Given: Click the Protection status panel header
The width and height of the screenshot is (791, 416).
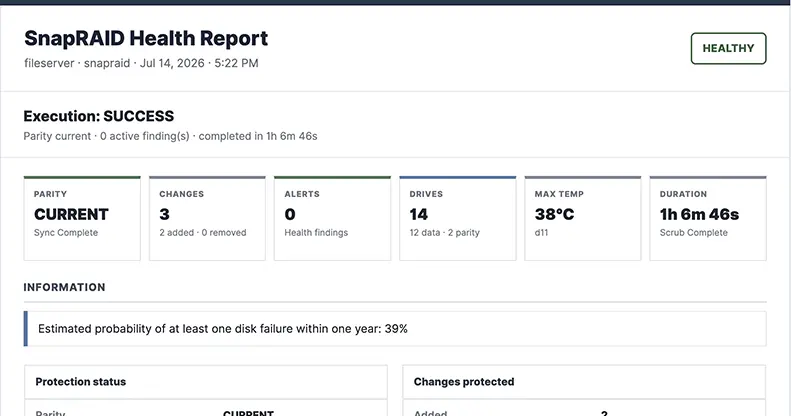Looking at the screenshot, I should point(206,382).
